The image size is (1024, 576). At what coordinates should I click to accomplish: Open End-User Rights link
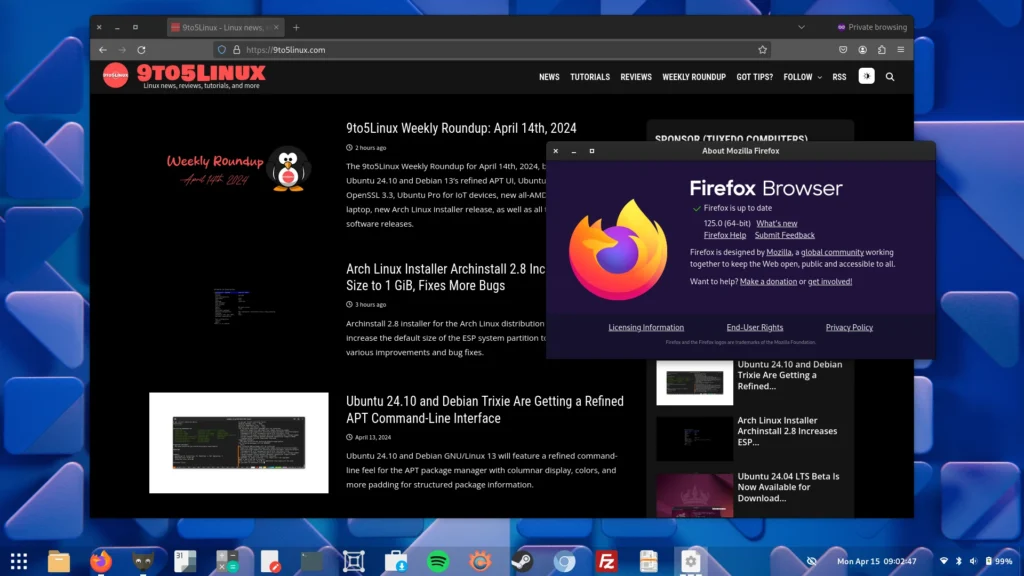tap(754, 327)
